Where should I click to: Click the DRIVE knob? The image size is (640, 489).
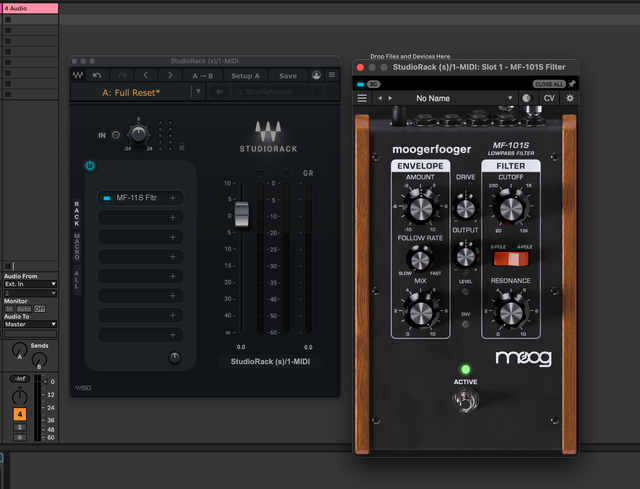pyautogui.click(x=465, y=209)
